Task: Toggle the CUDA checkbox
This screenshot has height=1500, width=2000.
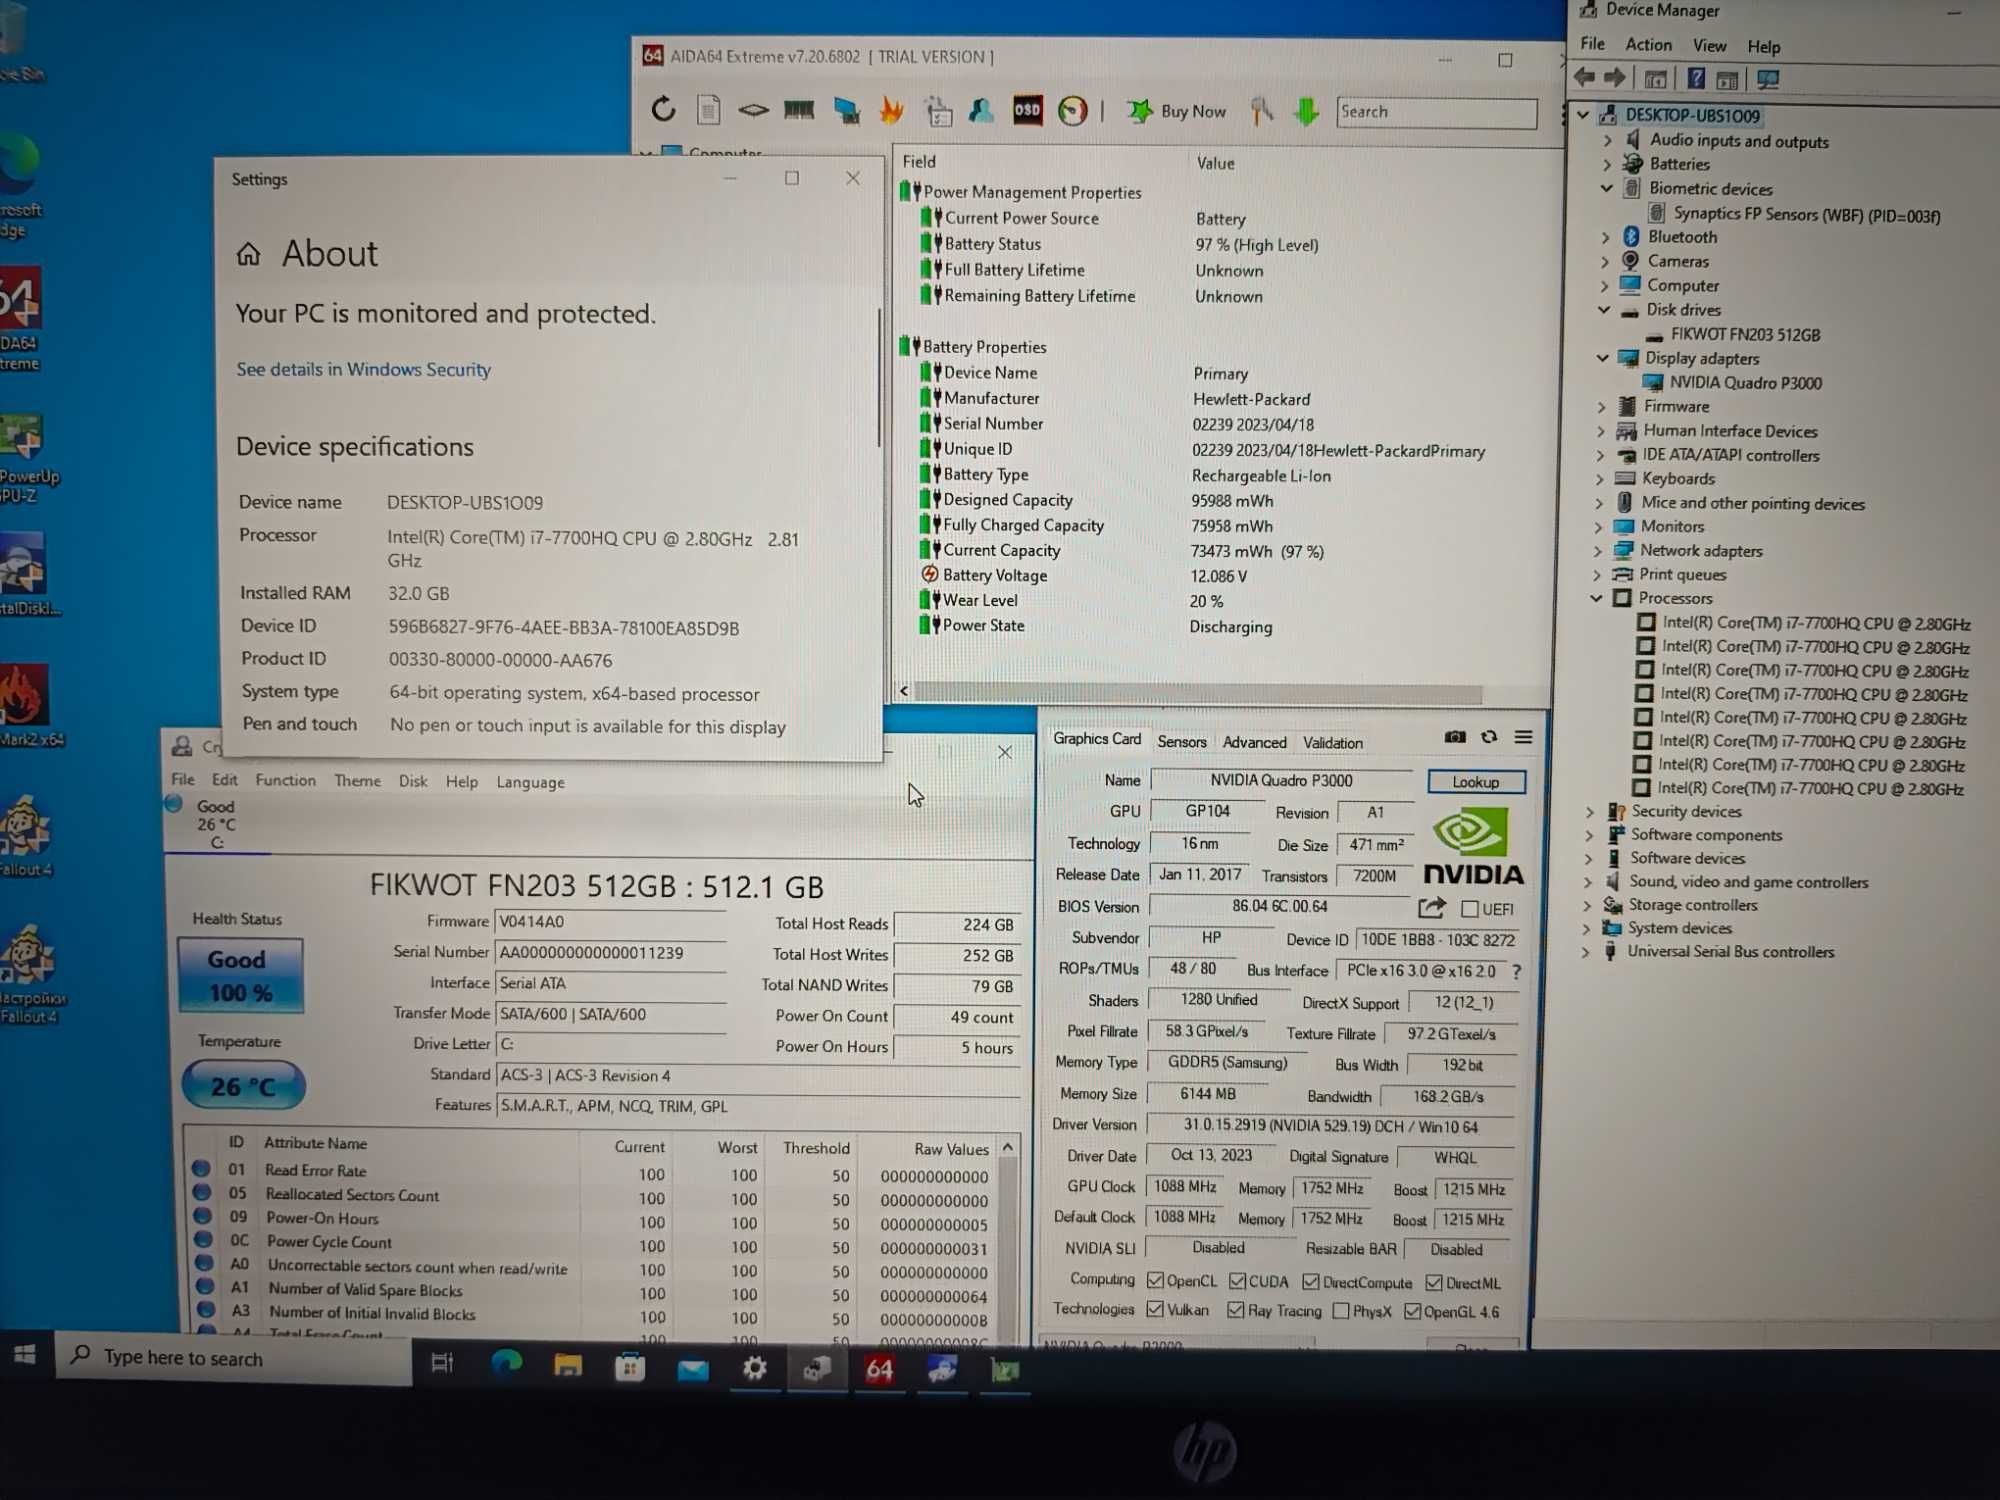Action: pyautogui.click(x=1237, y=1281)
